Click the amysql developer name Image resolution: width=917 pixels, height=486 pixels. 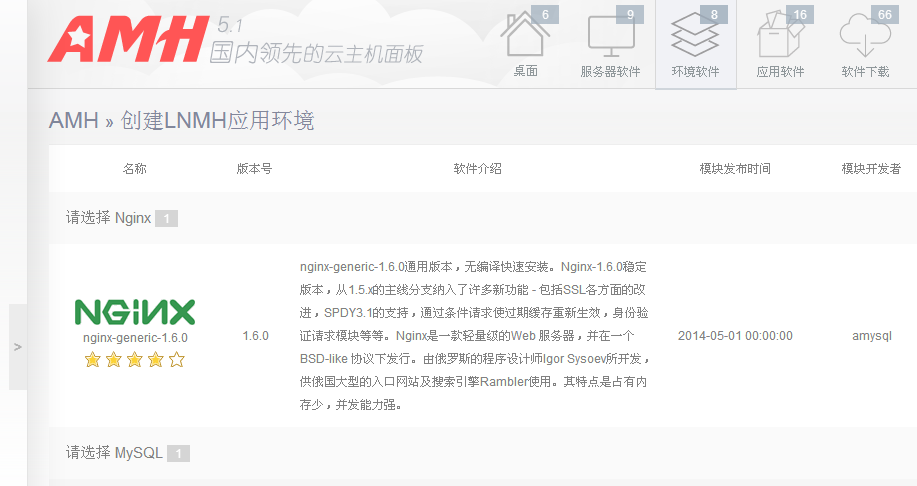pyautogui.click(x=871, y=336)
